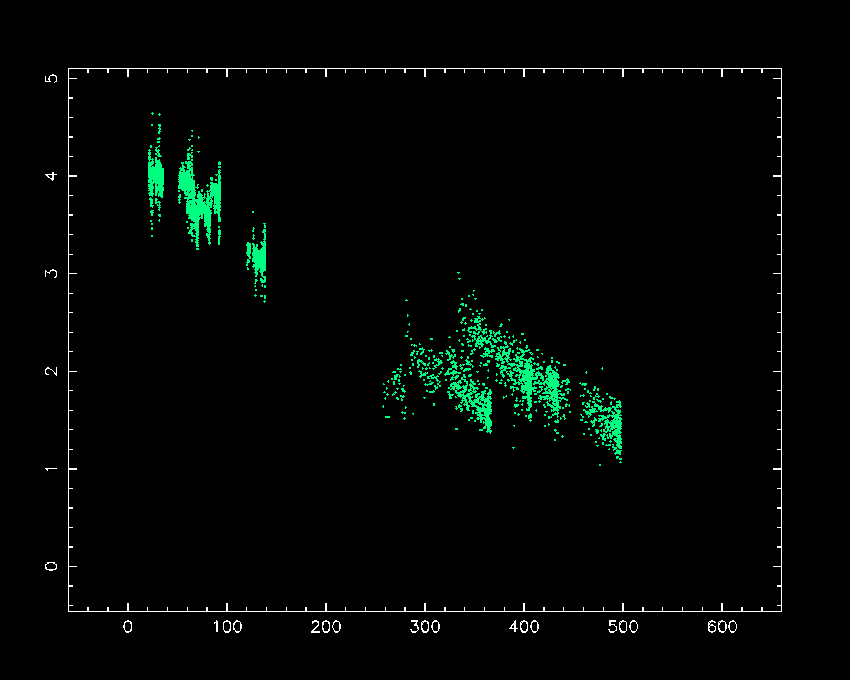
Task: Click the y-axis tick label 2
Action: pyautogui.click(x=51, y=371)
